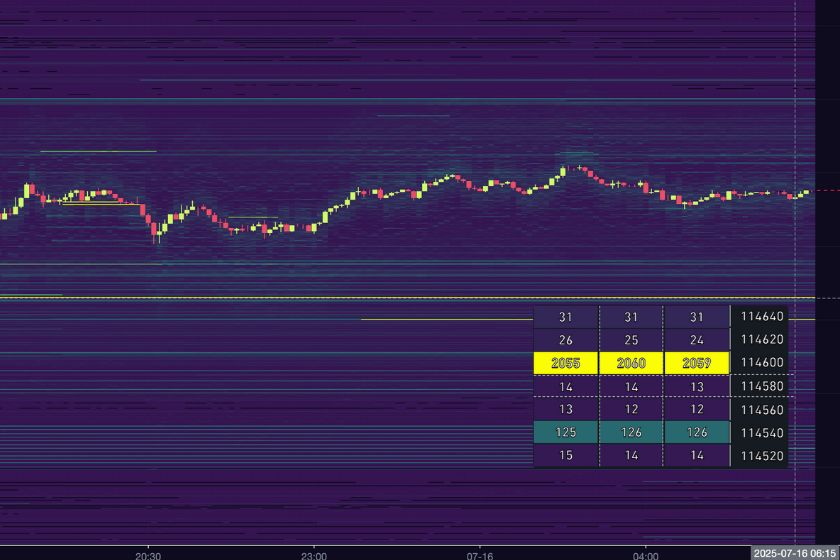This screenshot has width=840, height=560.
Task: Click the 07-16 date axis label
Action: 480,553
